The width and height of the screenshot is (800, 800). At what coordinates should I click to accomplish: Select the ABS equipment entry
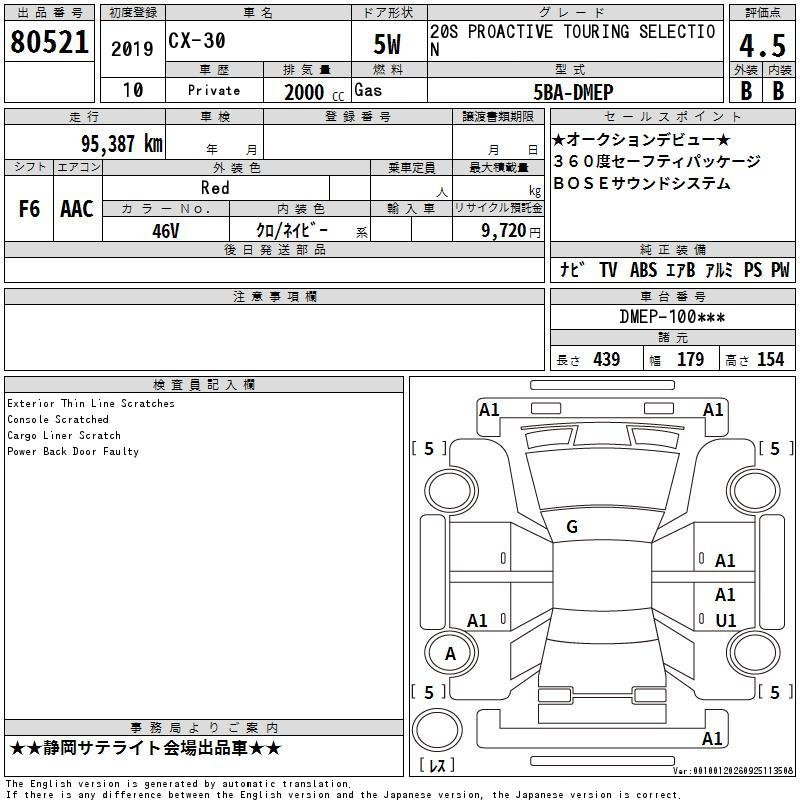tap(643, 270)
